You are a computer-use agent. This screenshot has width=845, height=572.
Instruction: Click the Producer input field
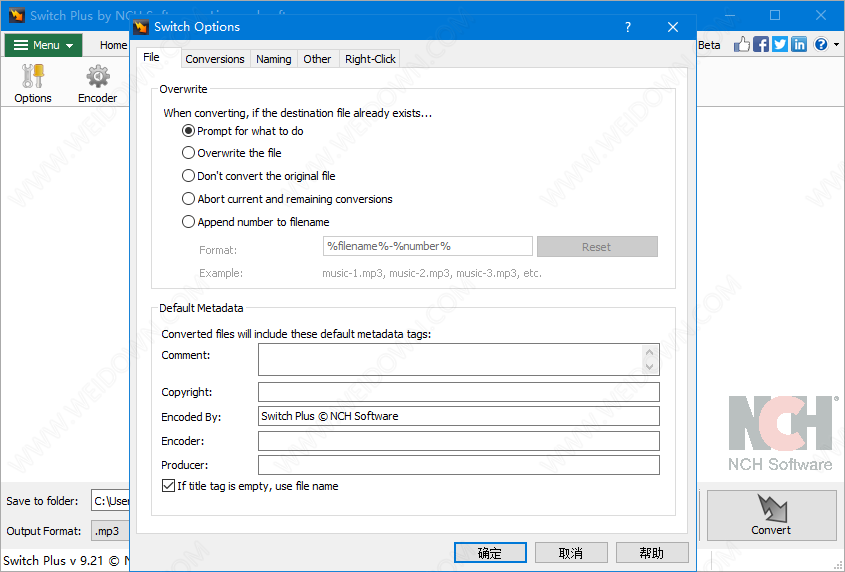[x=459, y=465]
